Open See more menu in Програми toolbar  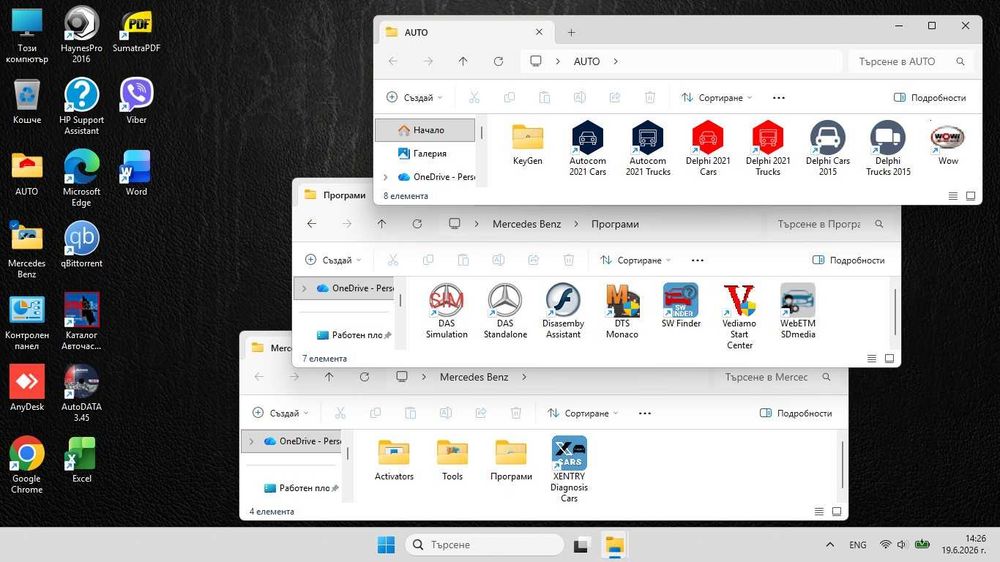(x=698, y=260)
